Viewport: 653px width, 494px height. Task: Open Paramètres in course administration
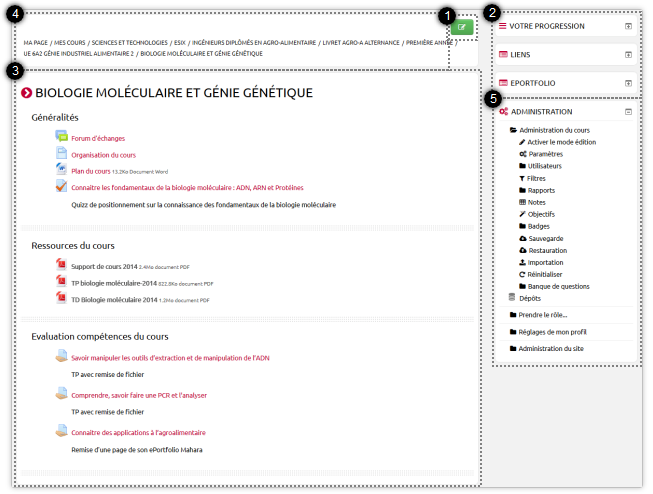[x=544, y=154]
